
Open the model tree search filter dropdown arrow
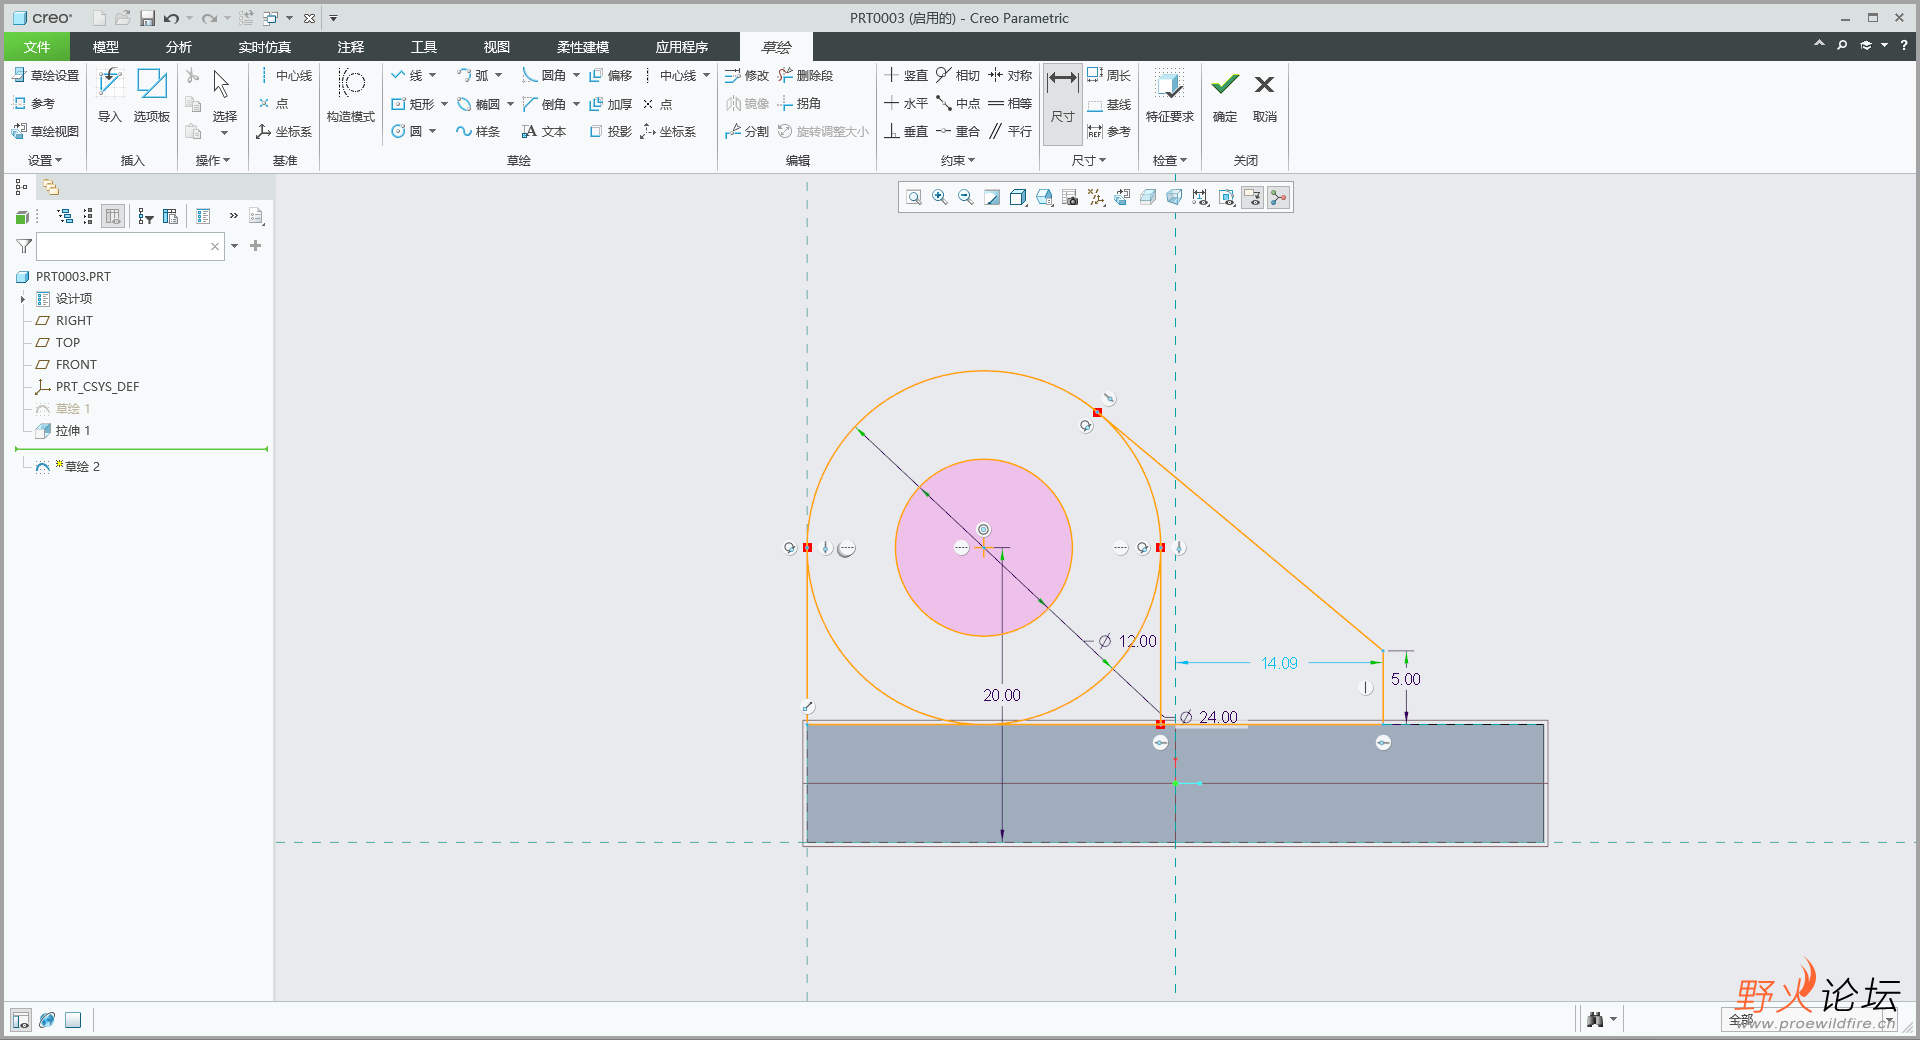click(235, 246)
